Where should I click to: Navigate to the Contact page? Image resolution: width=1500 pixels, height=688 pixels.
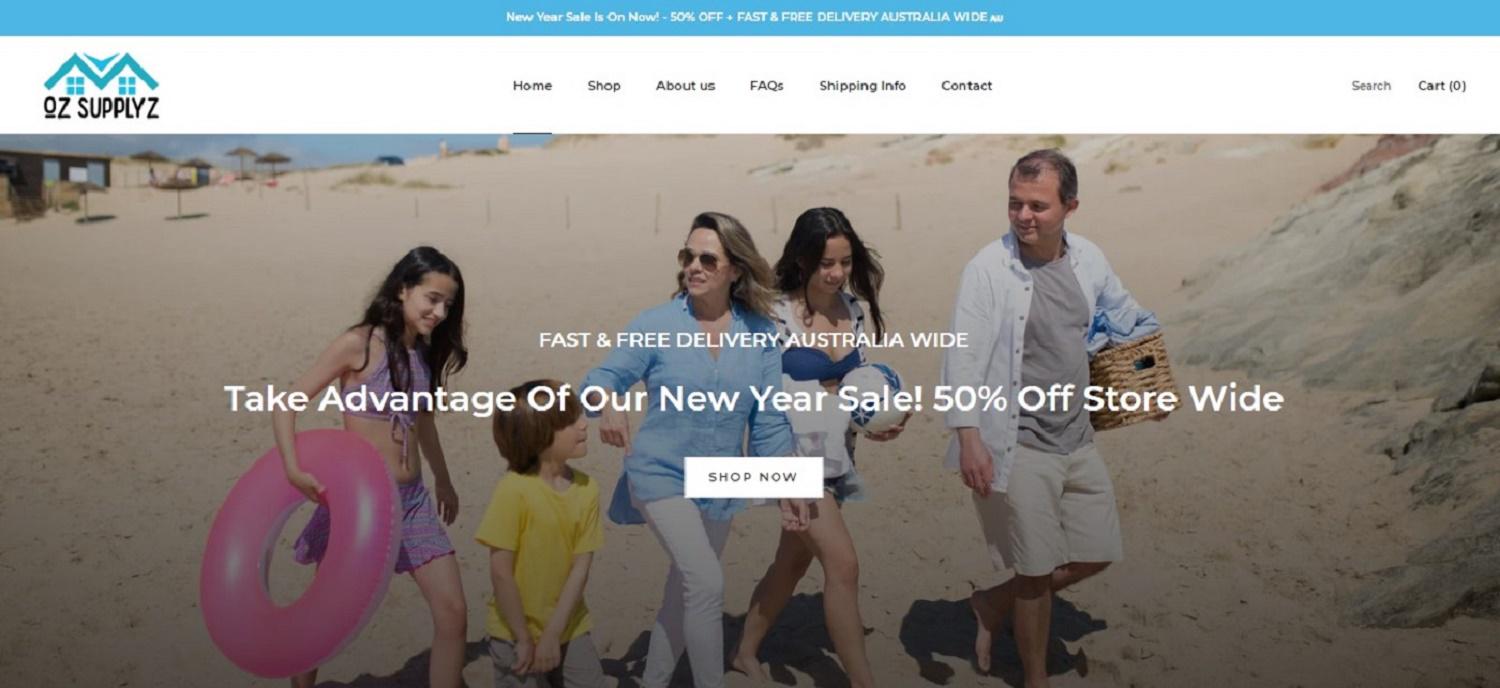[966, 86]
